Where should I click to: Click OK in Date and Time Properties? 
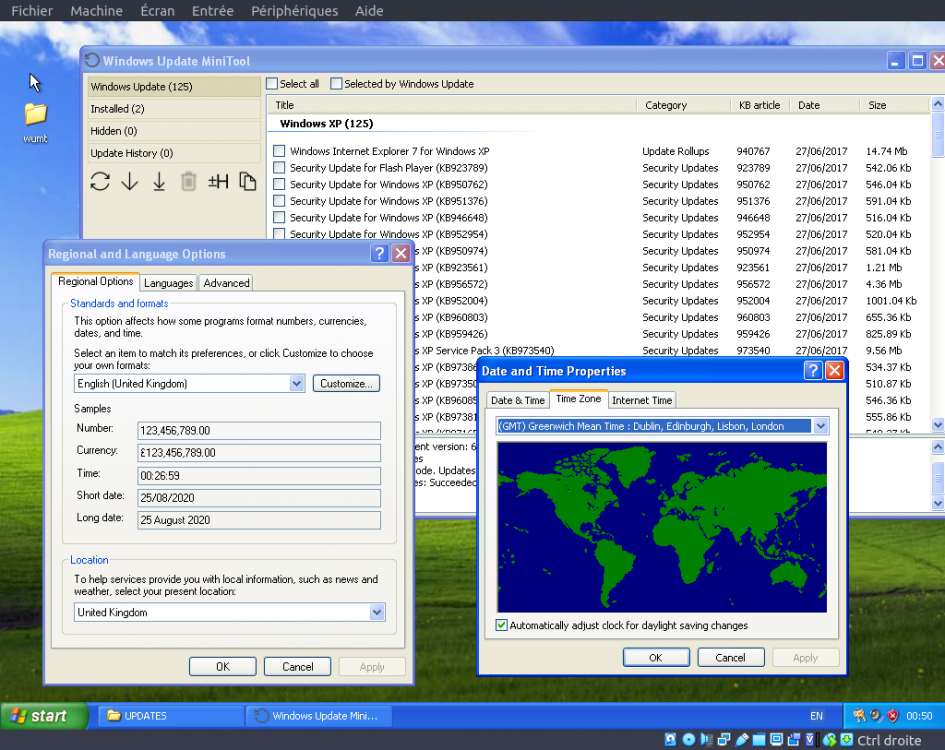[655, 658]
